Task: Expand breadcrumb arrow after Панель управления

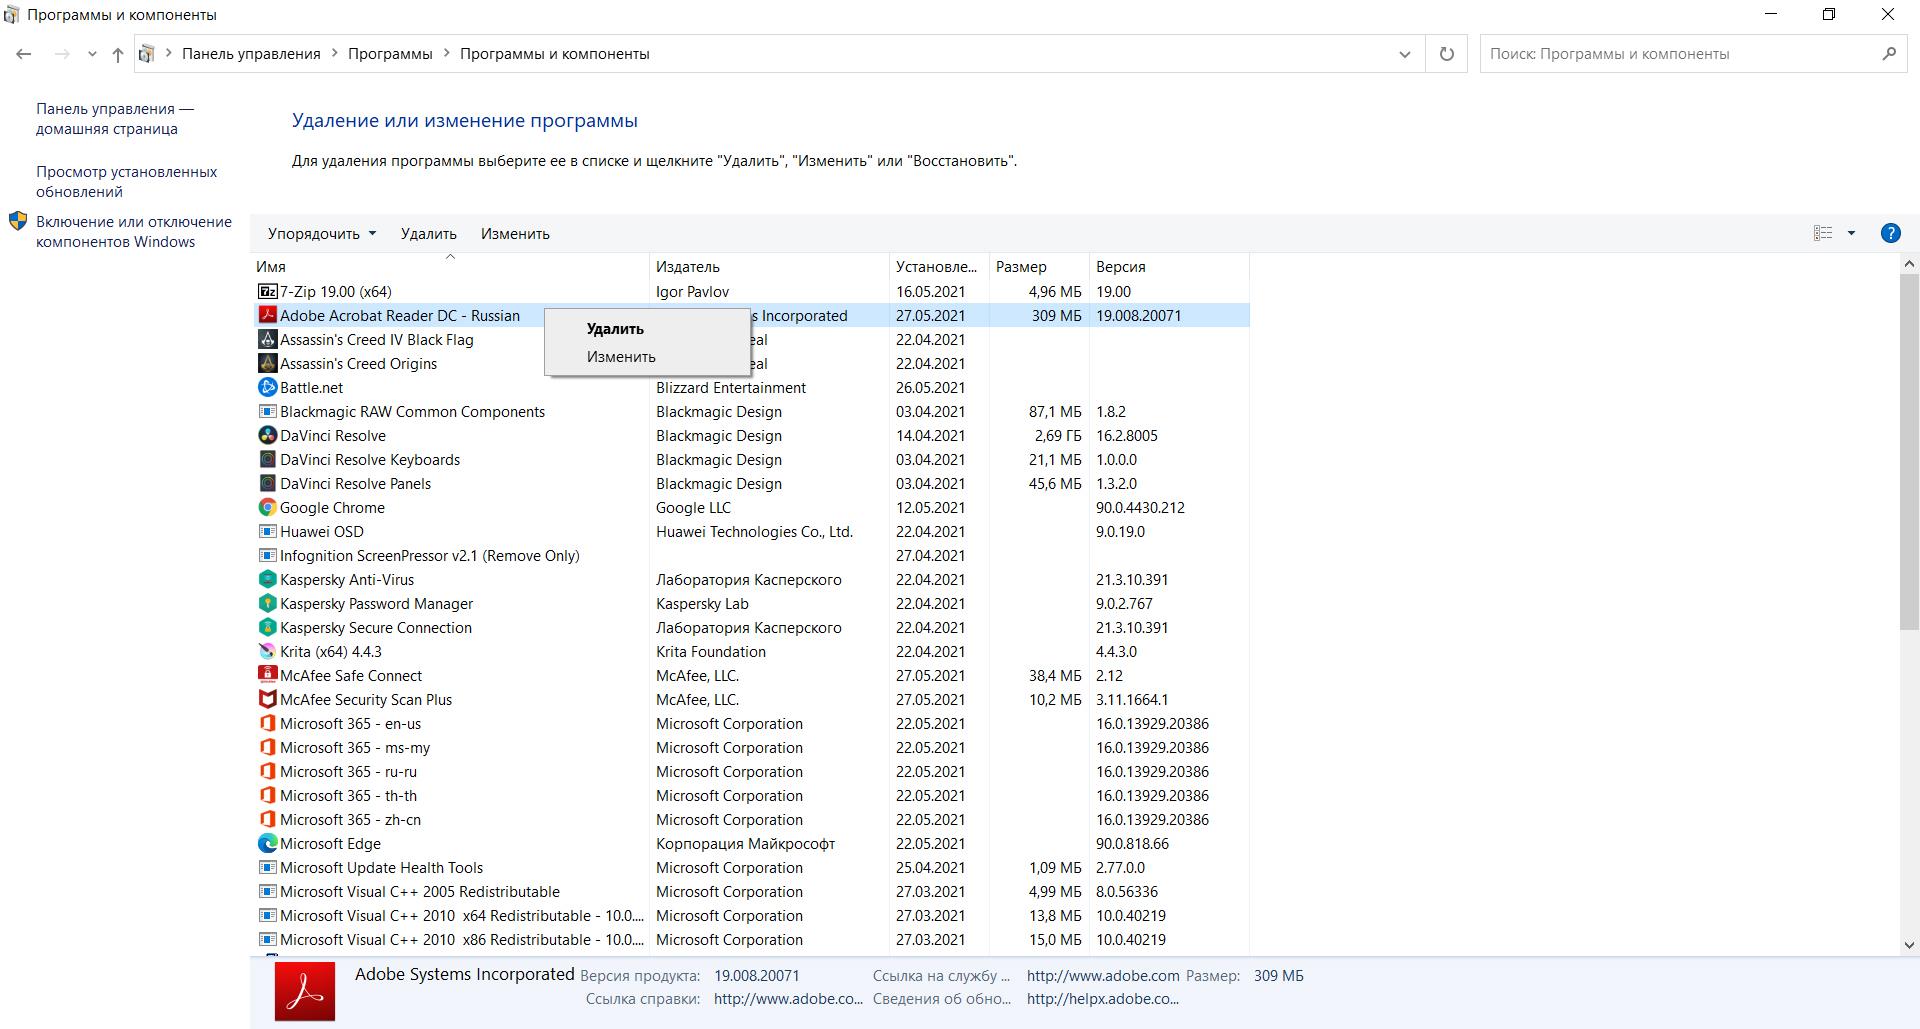Action: tap(334, 54)
